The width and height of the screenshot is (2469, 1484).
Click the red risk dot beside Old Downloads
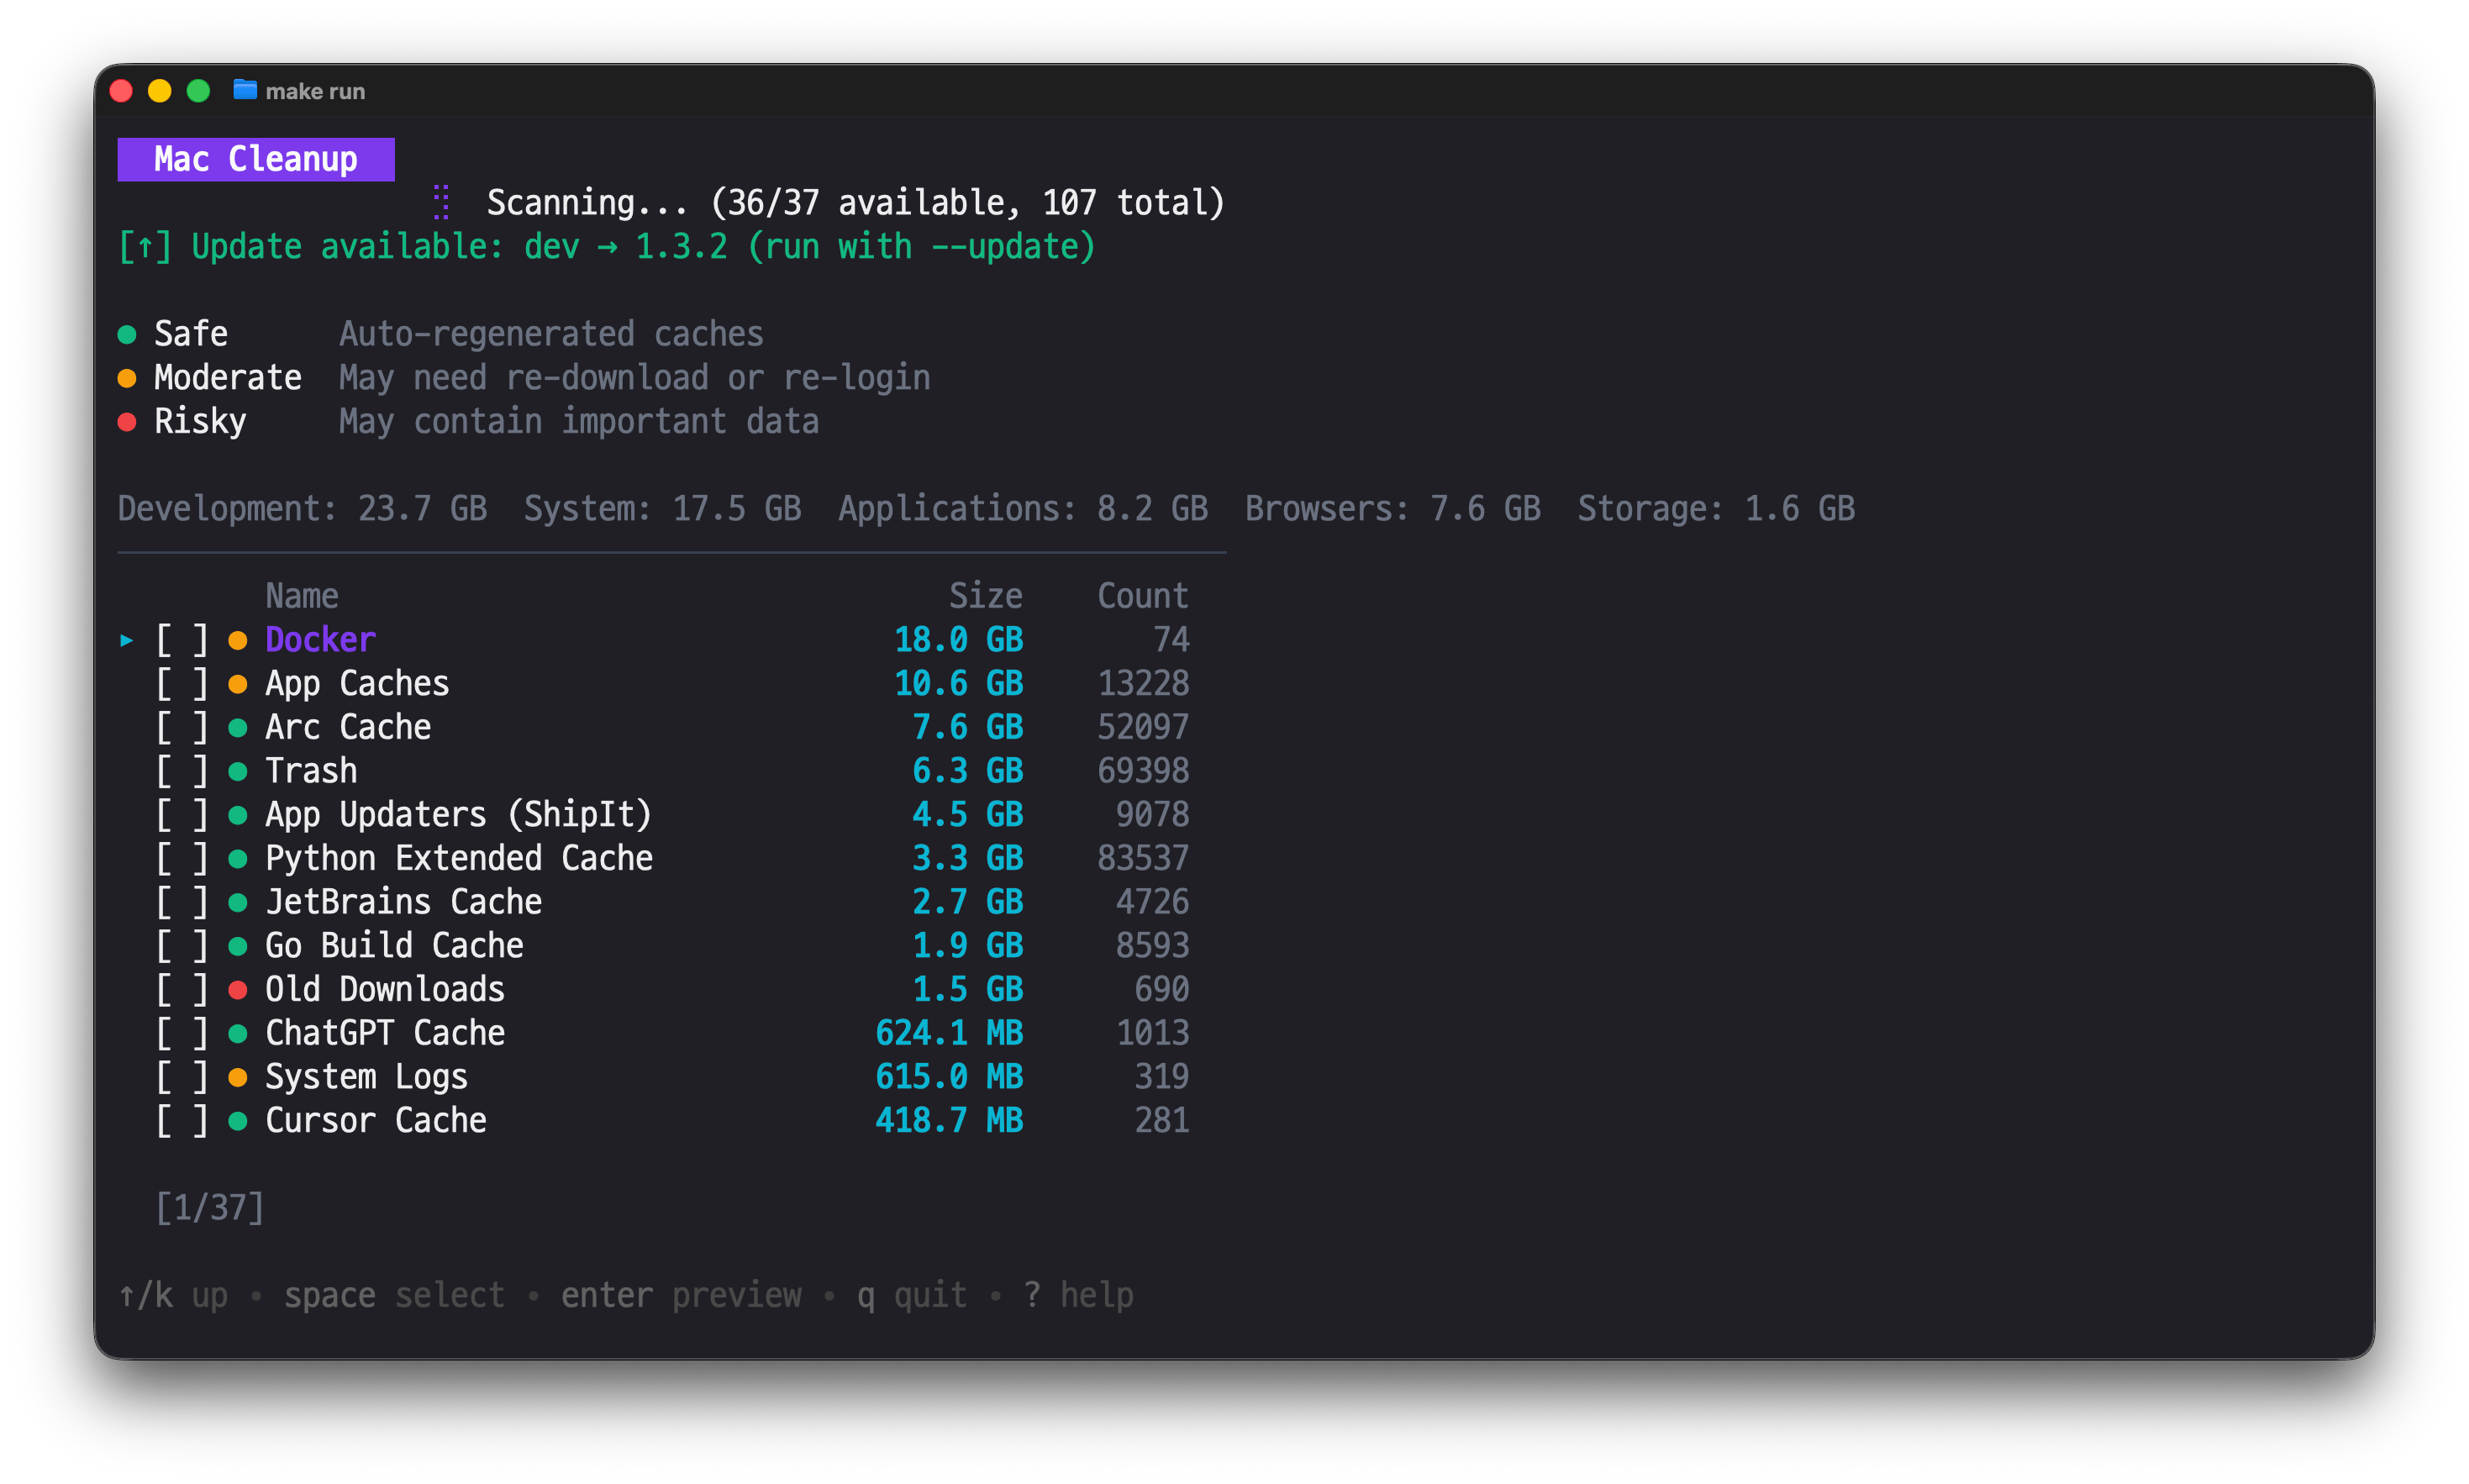point(237,990)
